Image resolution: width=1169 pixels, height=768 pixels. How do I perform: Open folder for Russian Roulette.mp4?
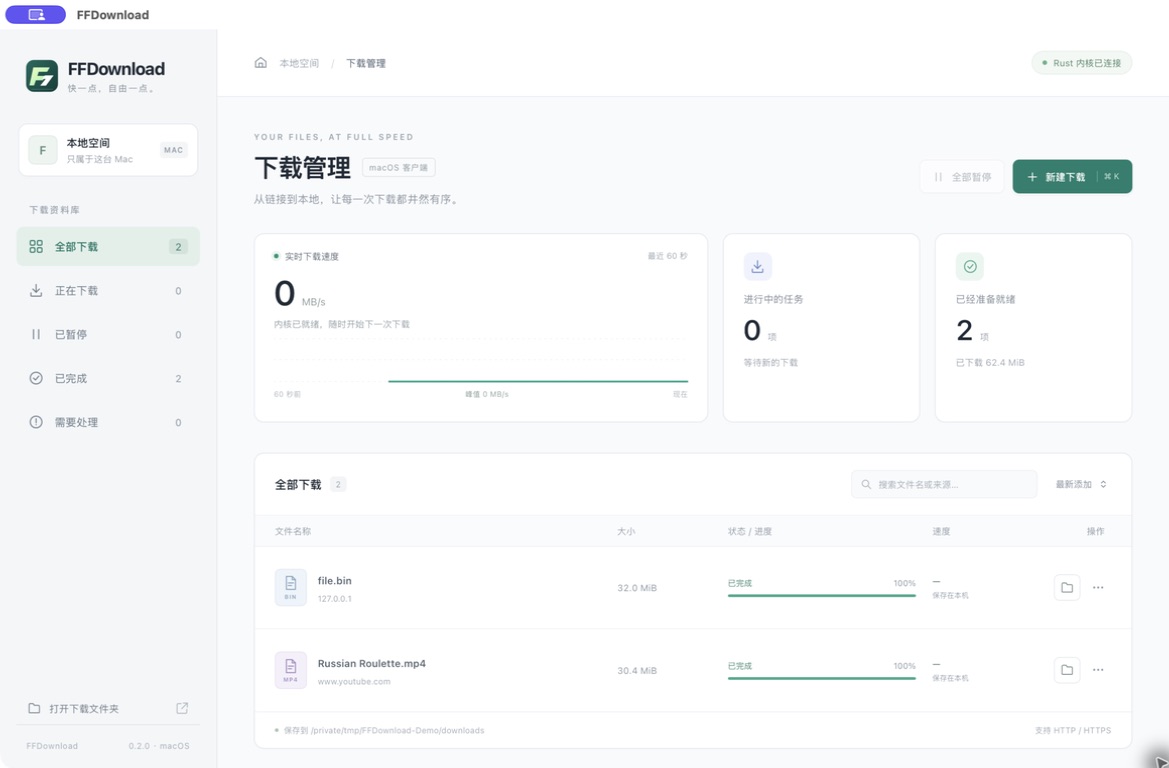[x=1067, y=670]
